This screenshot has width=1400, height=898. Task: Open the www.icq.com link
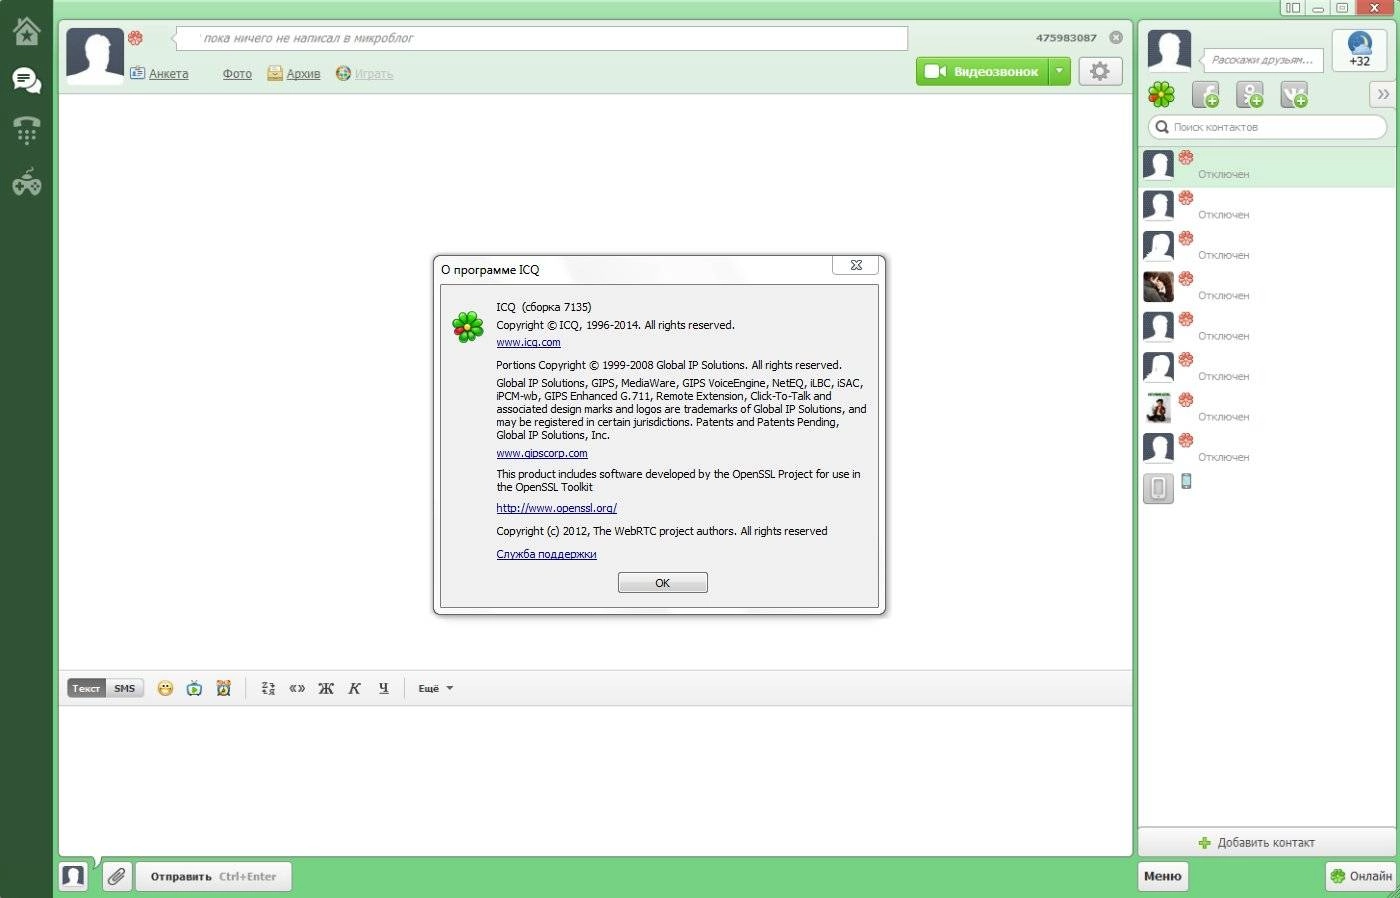click(x=528, y=343)
